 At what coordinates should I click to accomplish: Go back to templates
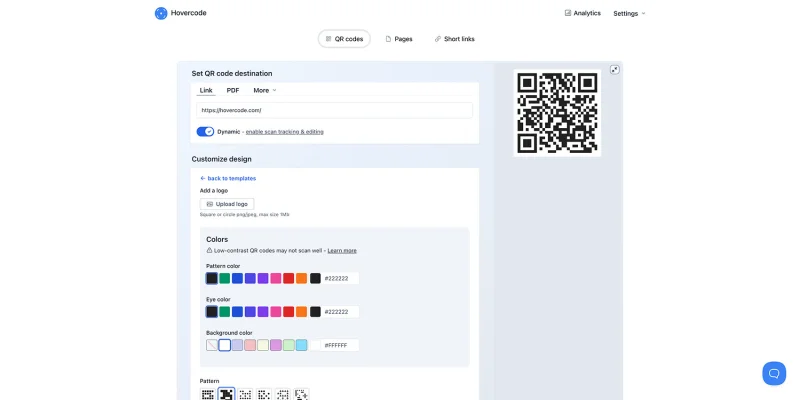click(228, 179)
